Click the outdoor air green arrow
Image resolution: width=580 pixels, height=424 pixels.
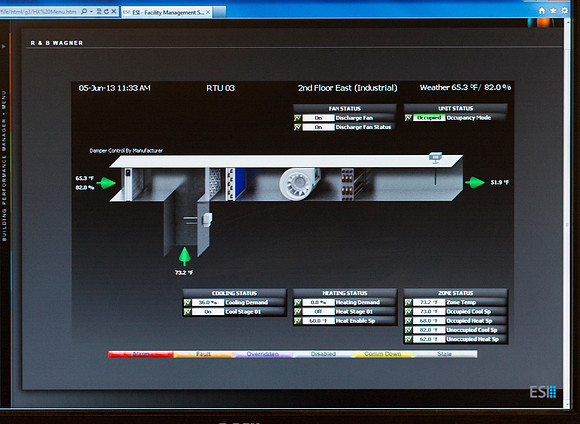click(107, 183)
